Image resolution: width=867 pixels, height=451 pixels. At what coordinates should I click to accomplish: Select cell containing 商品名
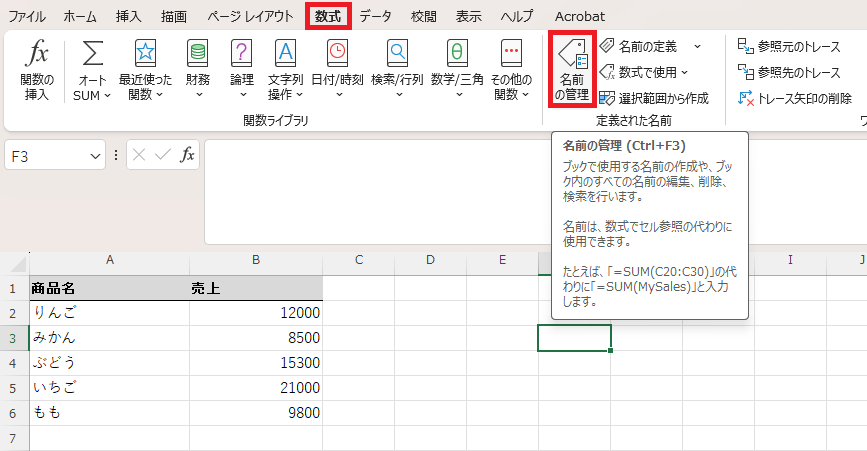point(109,288)
